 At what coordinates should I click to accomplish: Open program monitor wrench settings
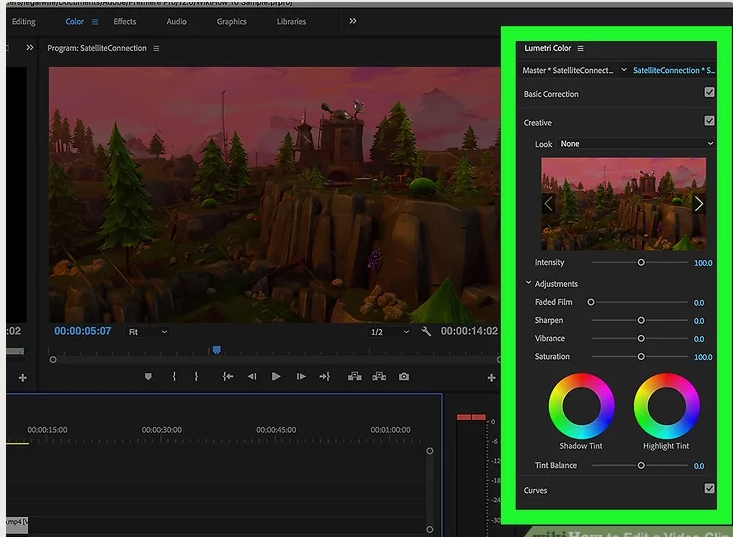[x=426, y=331]
